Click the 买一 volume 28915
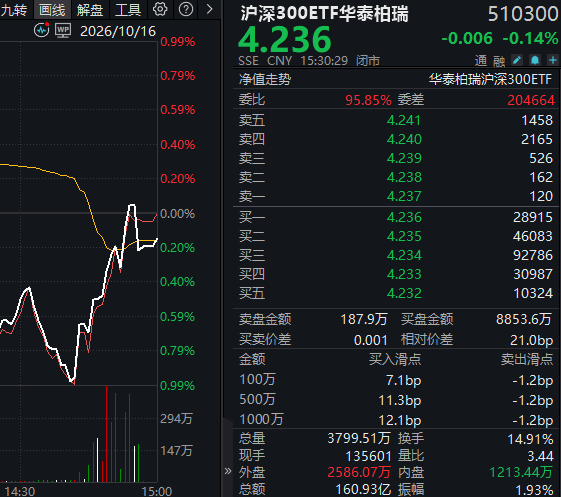The width and height of the screenshot is (561, 497). point(533,217)
